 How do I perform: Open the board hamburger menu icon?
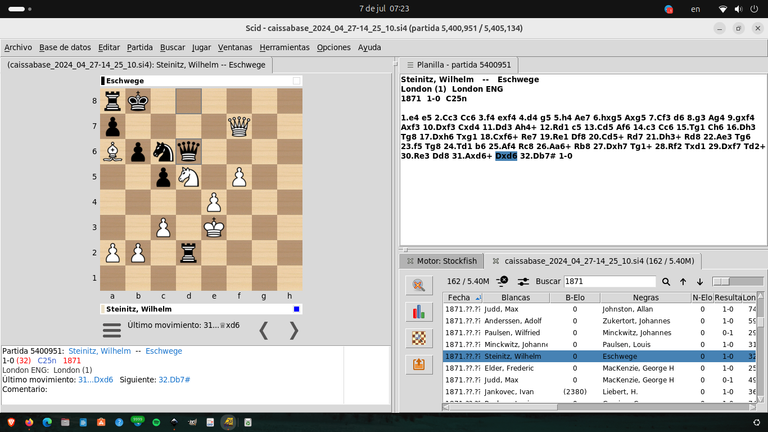pos(112,330)
